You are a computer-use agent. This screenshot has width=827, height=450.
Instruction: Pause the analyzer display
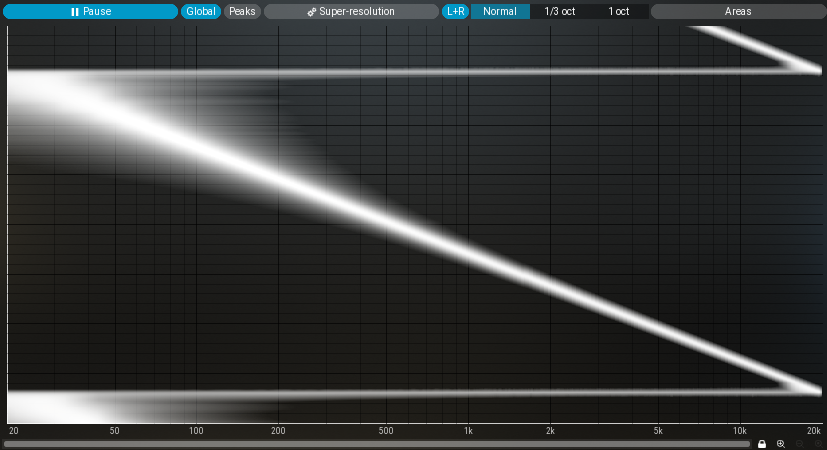tap(90, 11)
